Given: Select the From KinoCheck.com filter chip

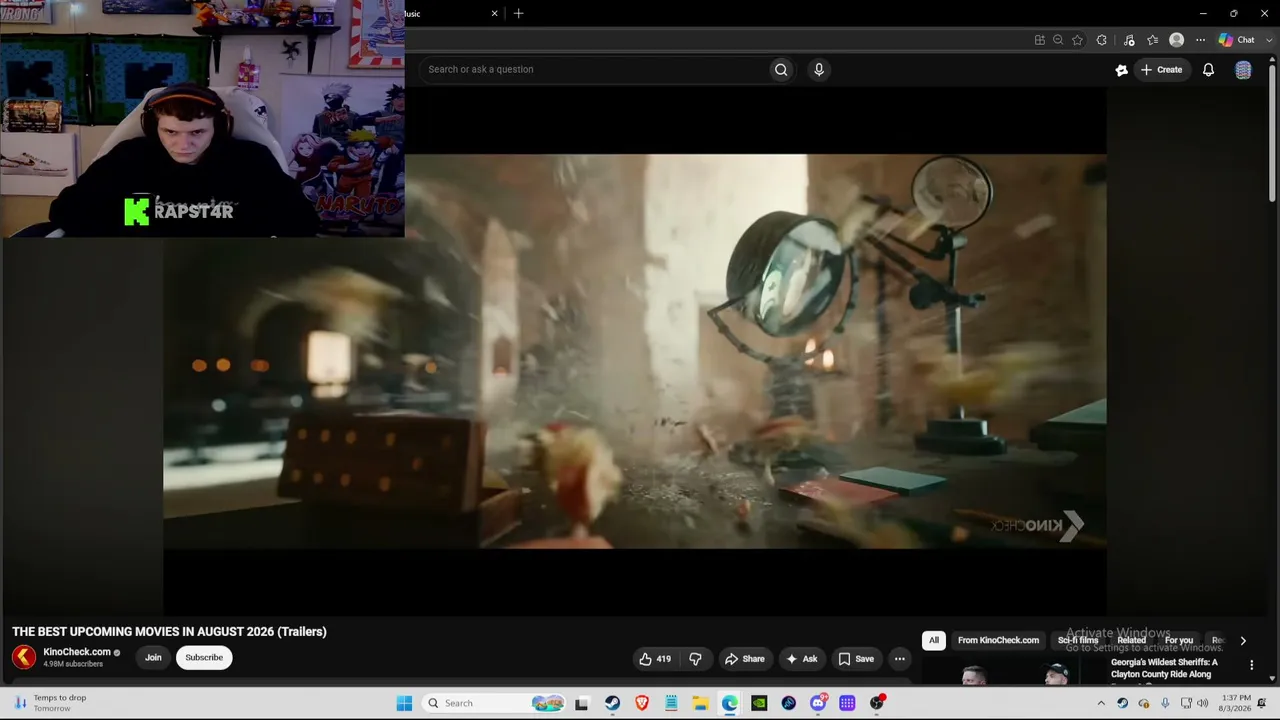Looking at the screenshot, I should [x=998, y=641].
